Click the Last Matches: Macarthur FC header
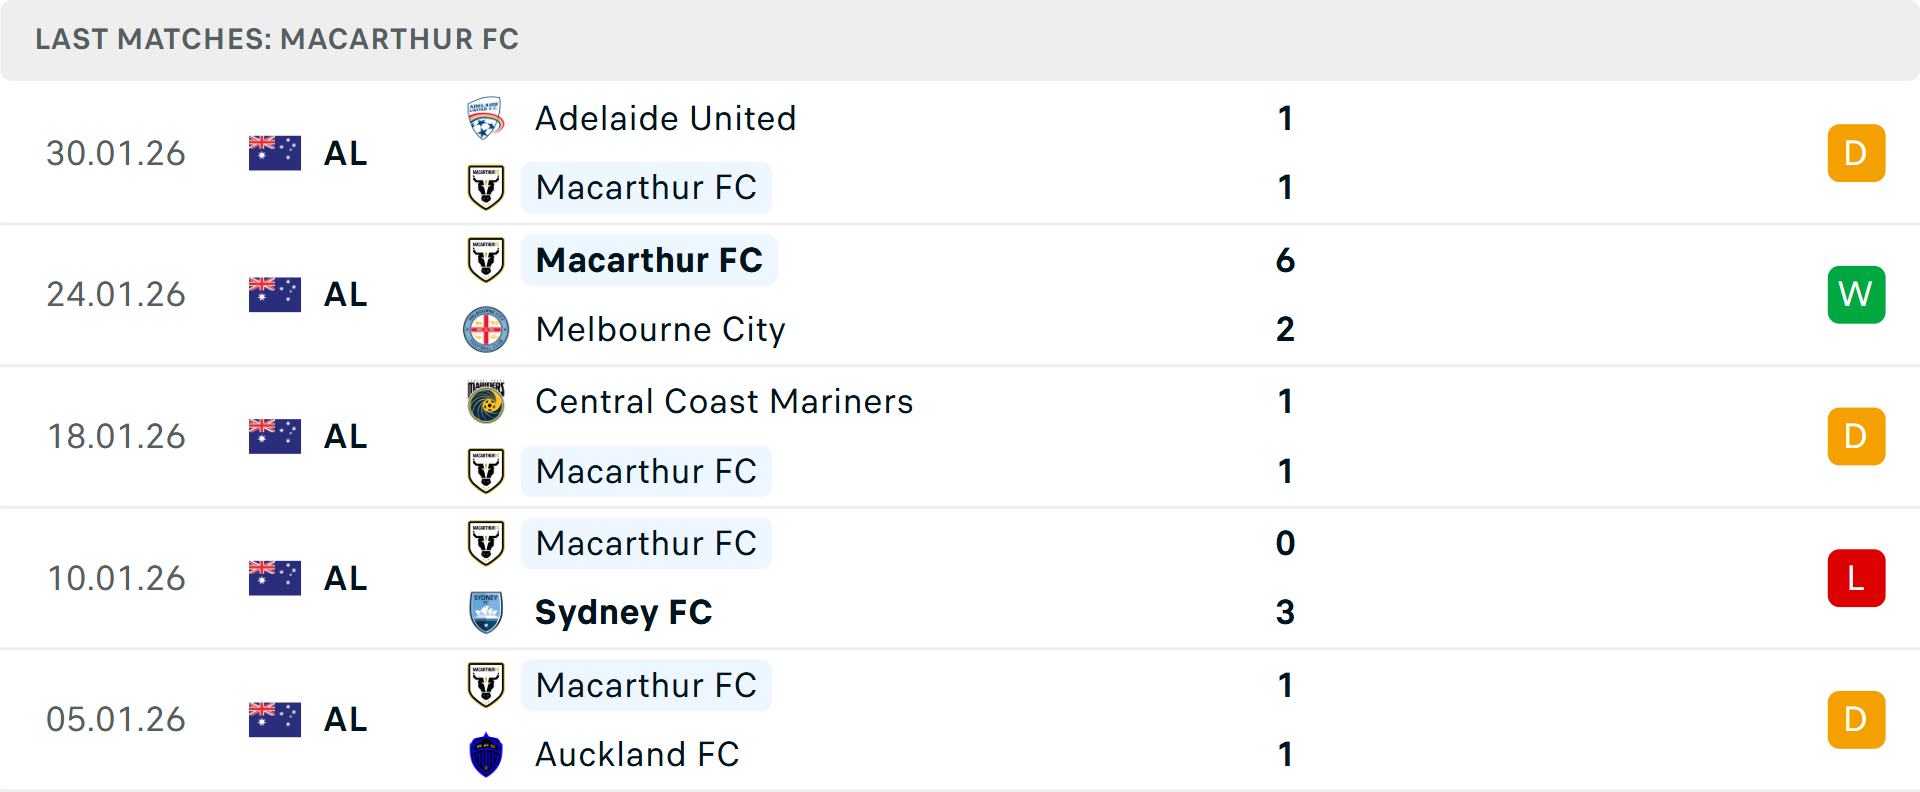 [277, 39]
